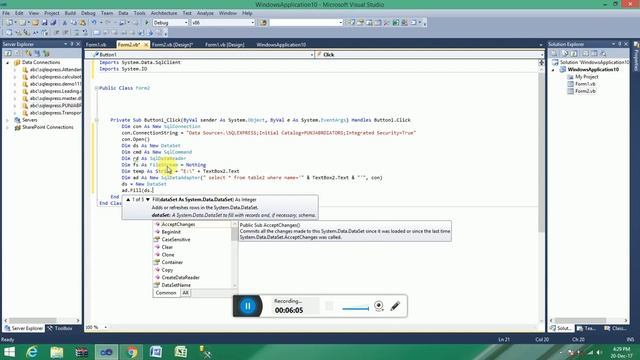The image size is (640, 360).
Task: Expand the Servers node
Action: [8, 120]
